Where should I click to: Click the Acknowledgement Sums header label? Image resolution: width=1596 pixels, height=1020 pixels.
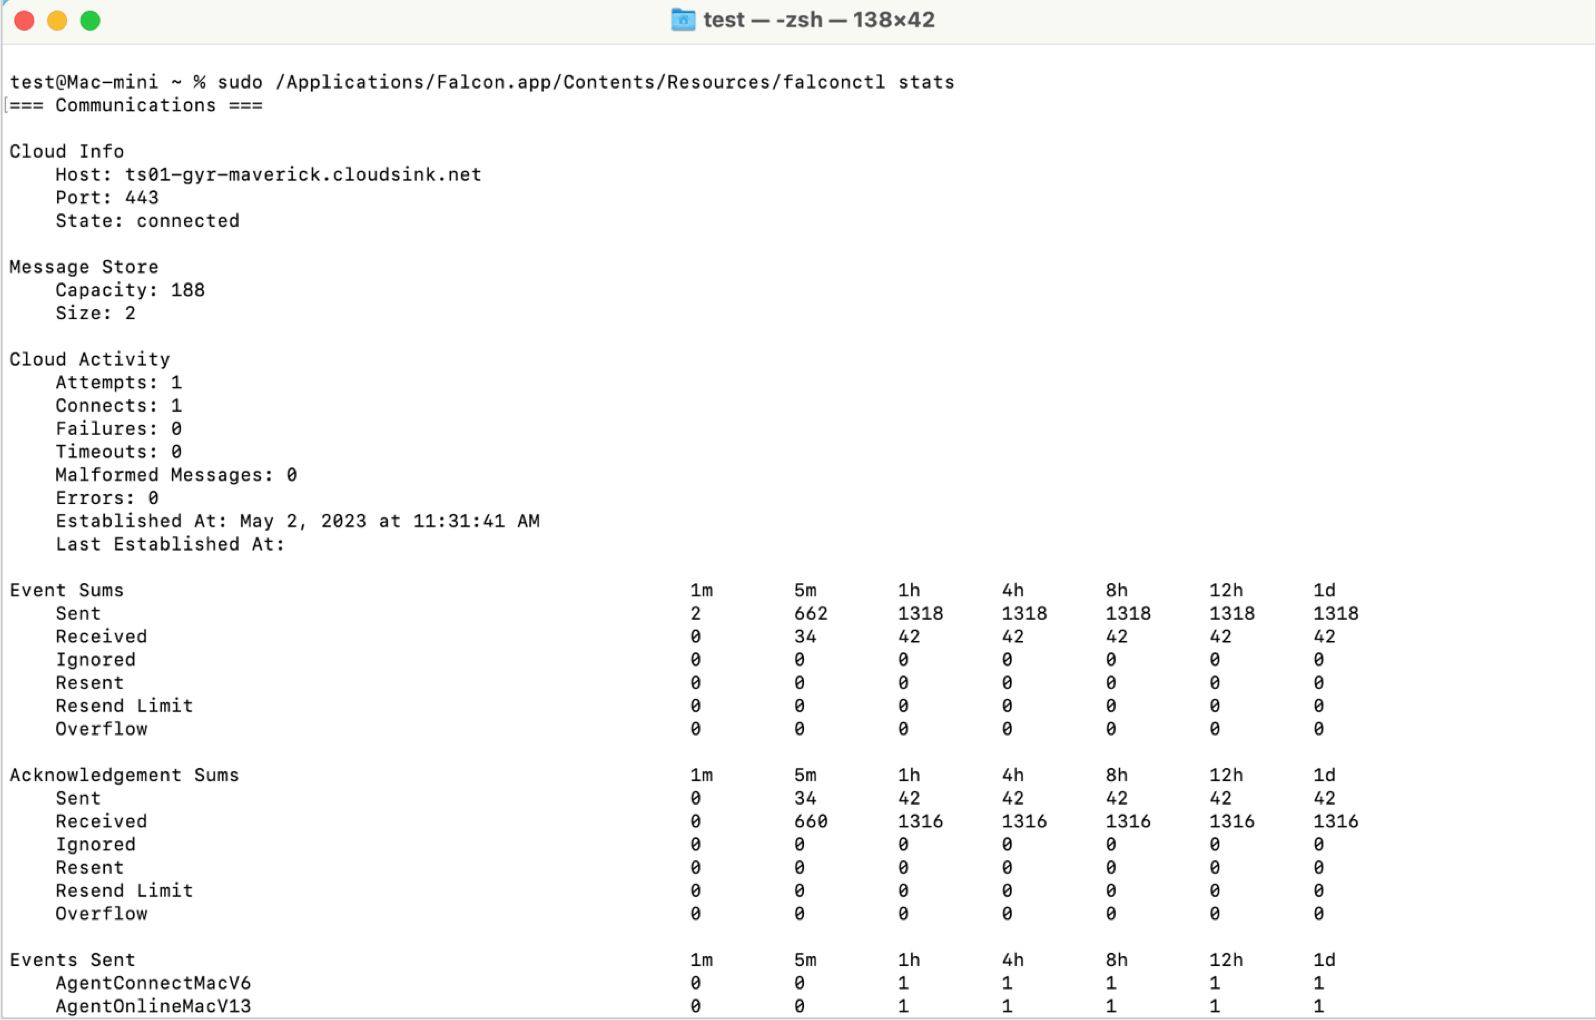[125, 775]
